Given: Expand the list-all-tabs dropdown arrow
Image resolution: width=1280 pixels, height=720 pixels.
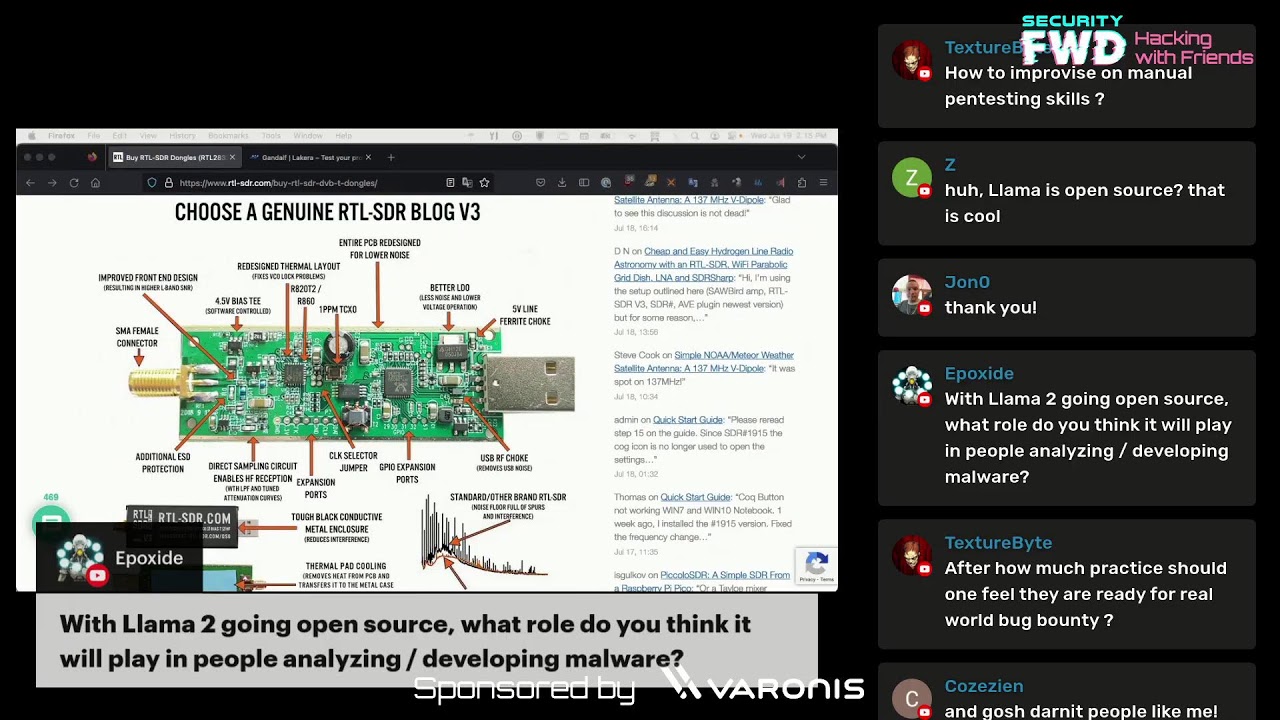Looking at the screenshot, I should (801, 157).
